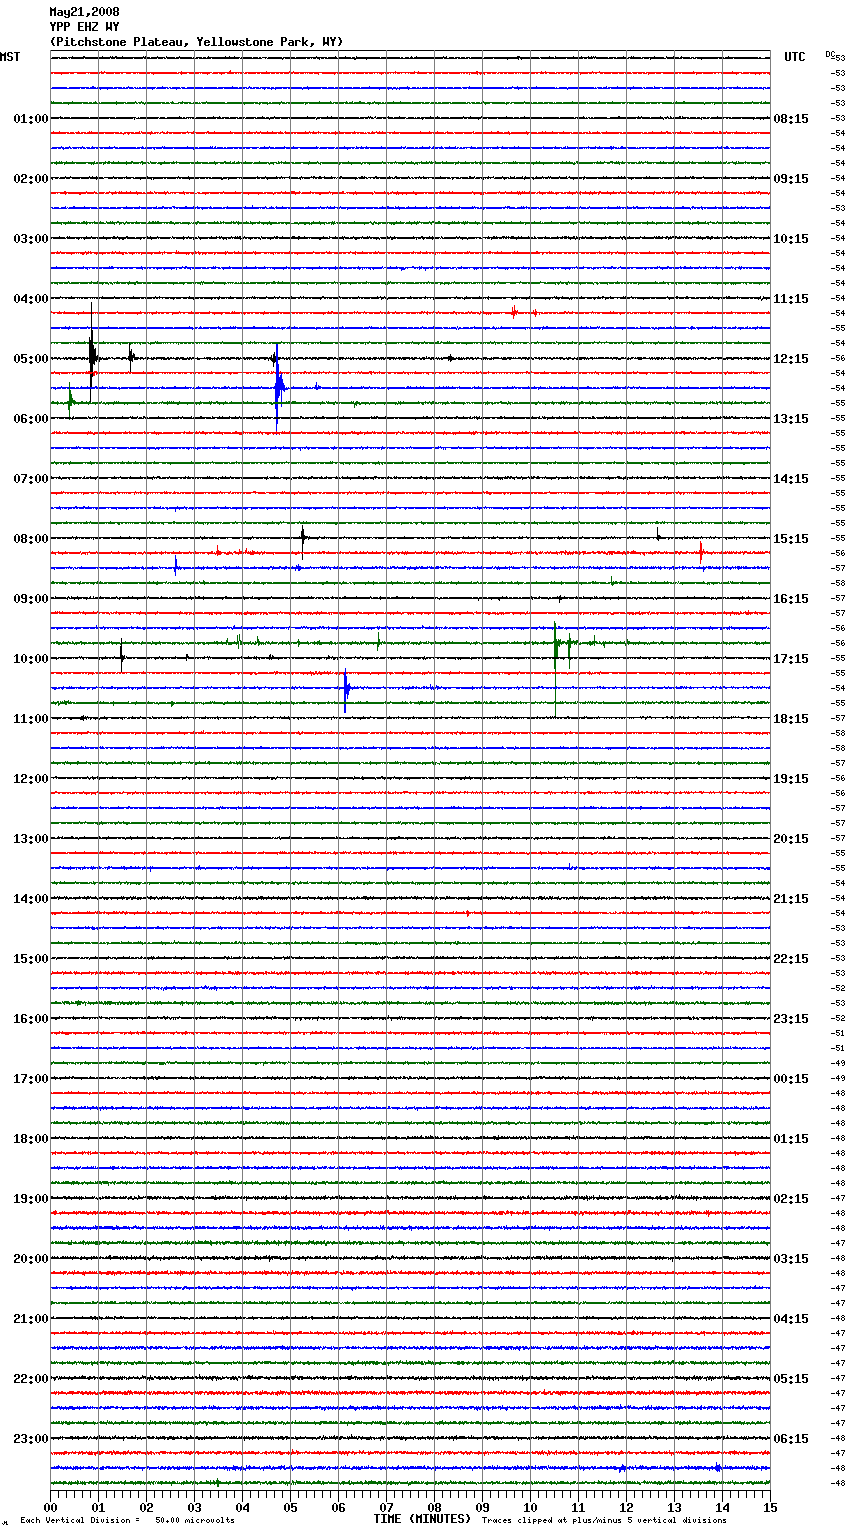The image size is (850, 1534).
Task: Select the station code YPP EHZ WY
Action: [85, 27]
